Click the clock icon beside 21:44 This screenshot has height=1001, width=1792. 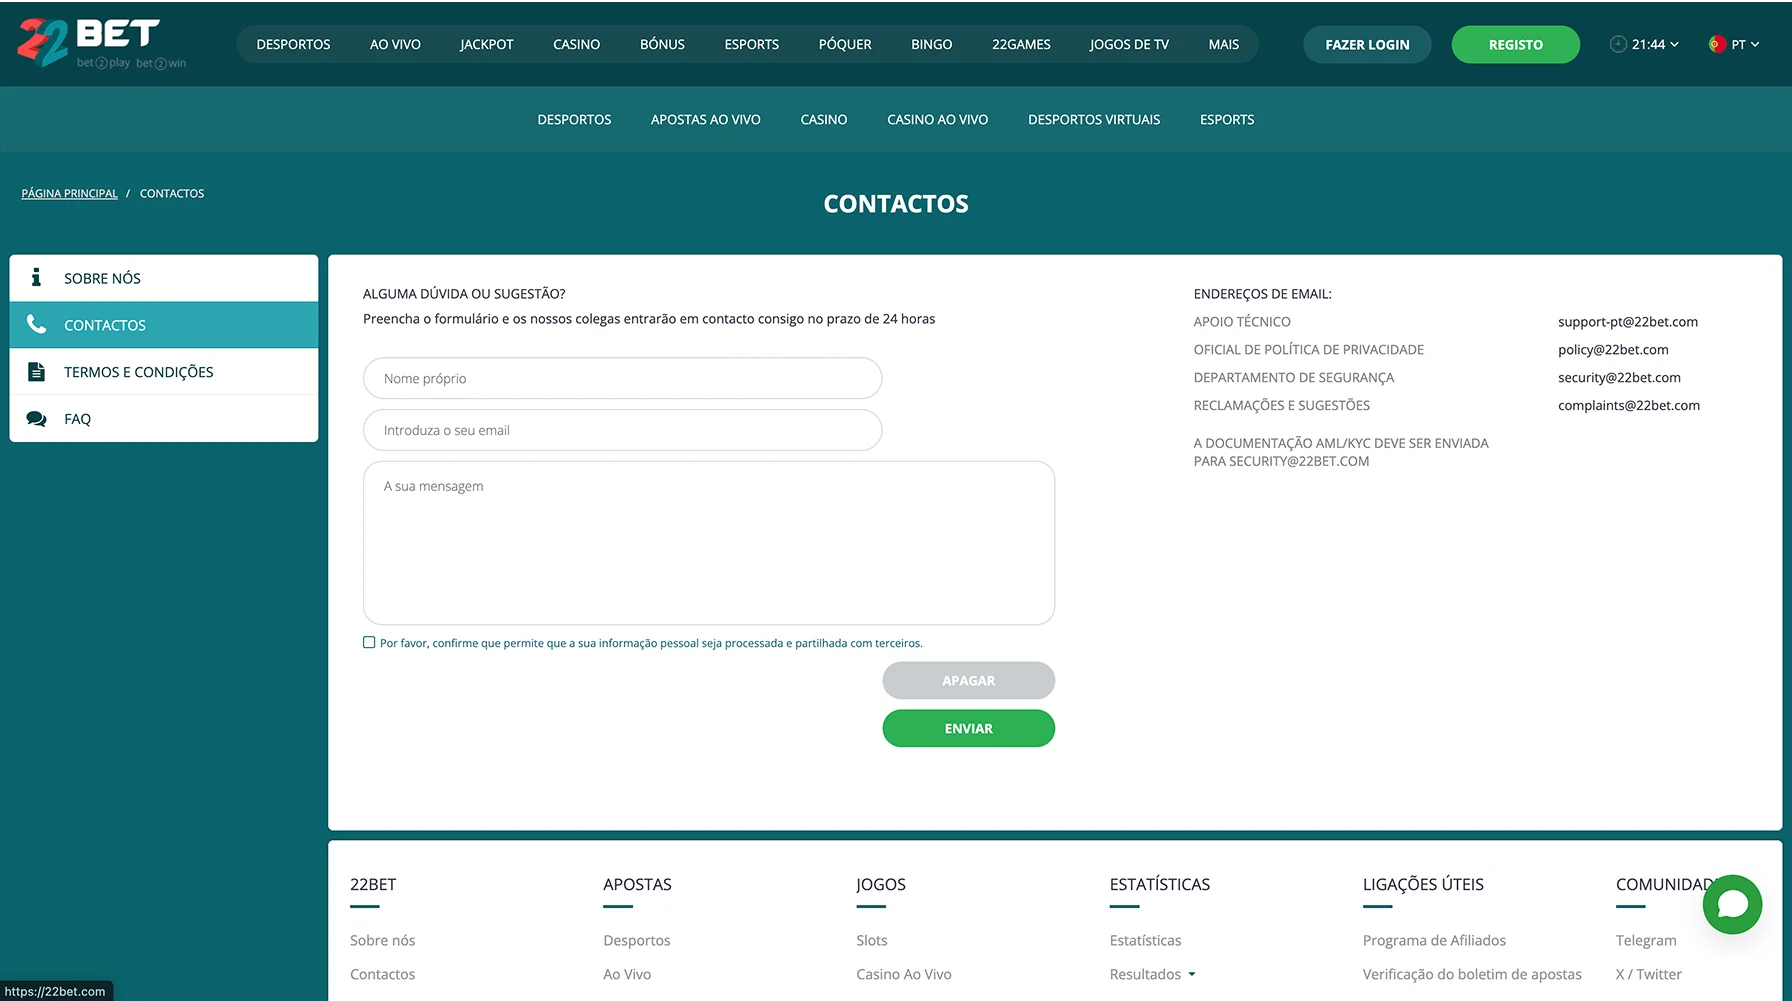pos(1618,44)
